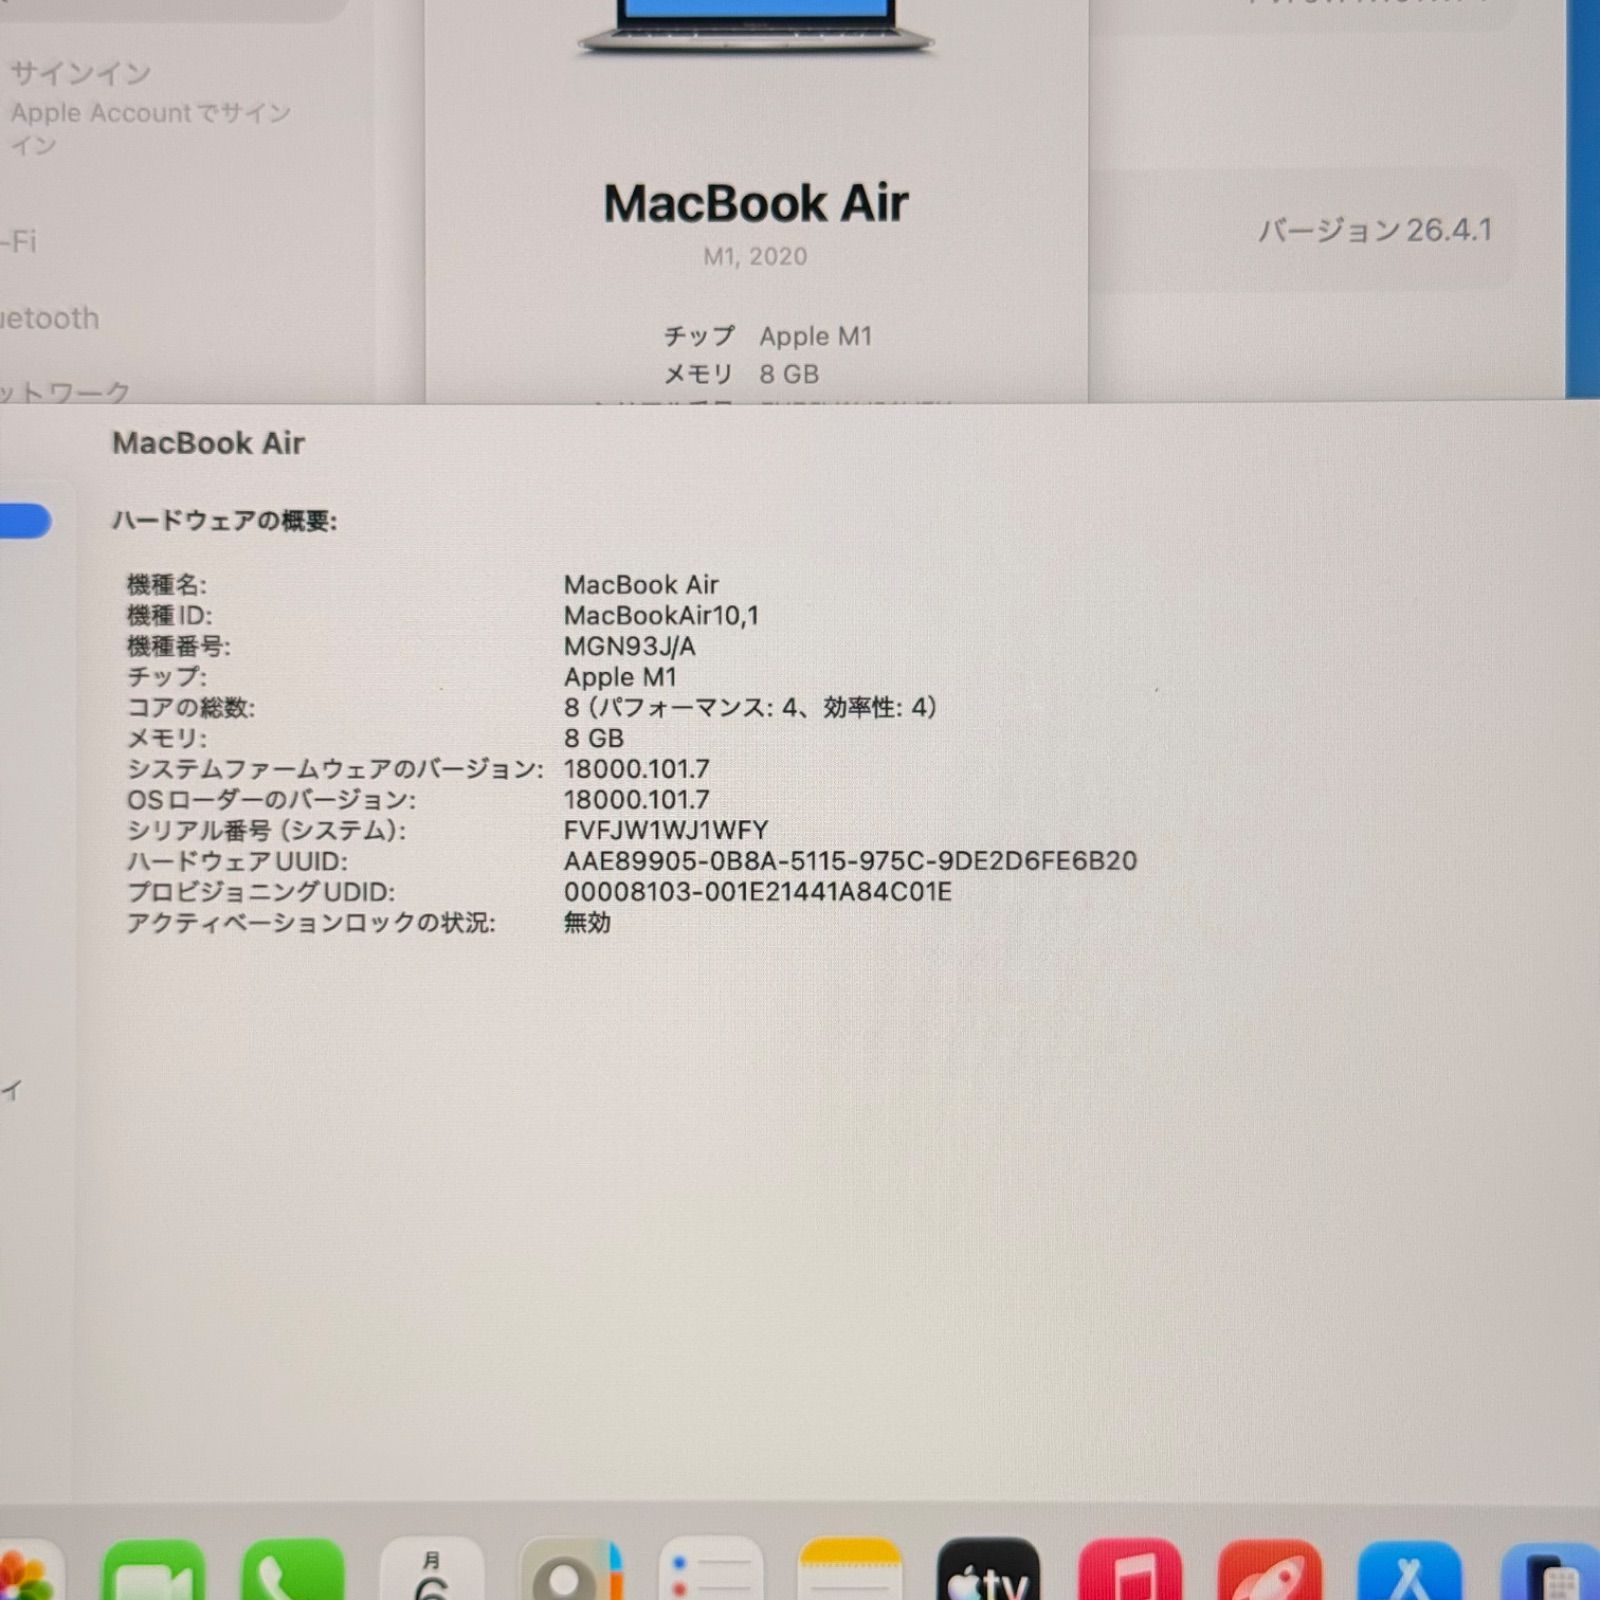Open the App Store from the Dock
The width and height of the screenshot is (1600, 1600).
coord(1409,1570)
